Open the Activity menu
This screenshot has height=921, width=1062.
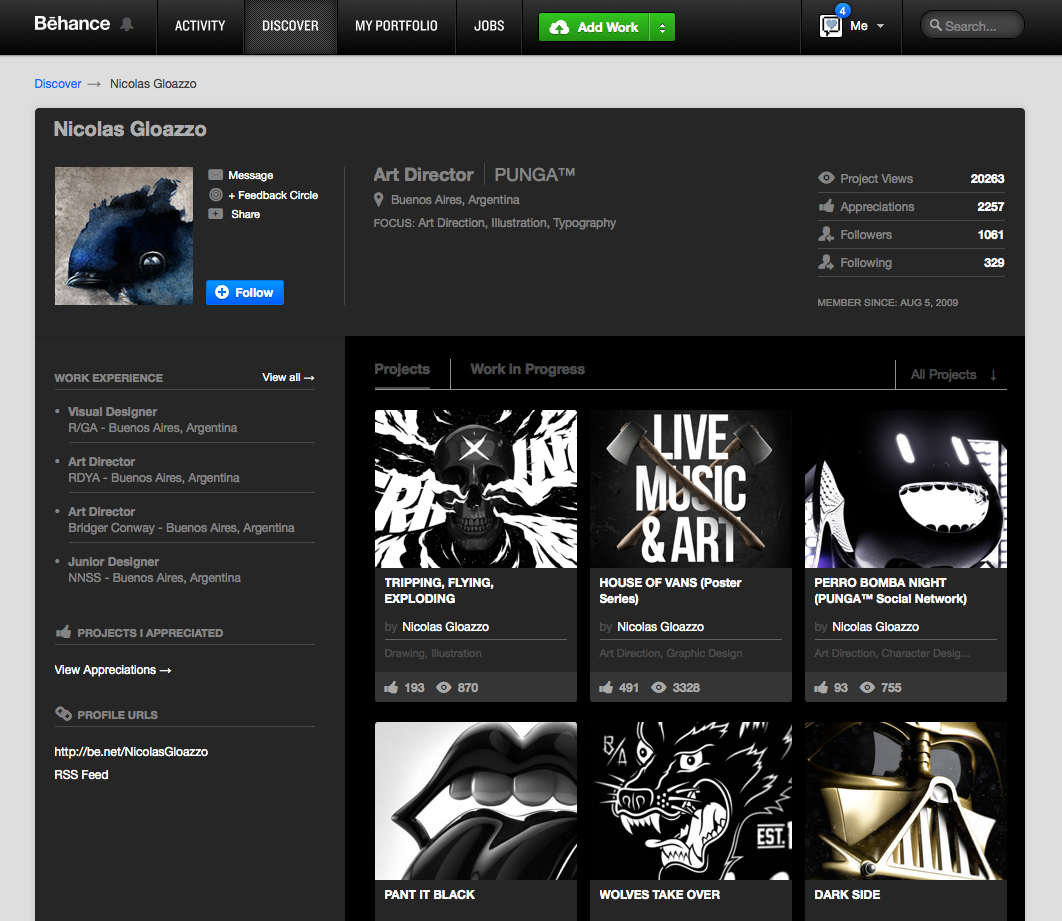[200, 26]
